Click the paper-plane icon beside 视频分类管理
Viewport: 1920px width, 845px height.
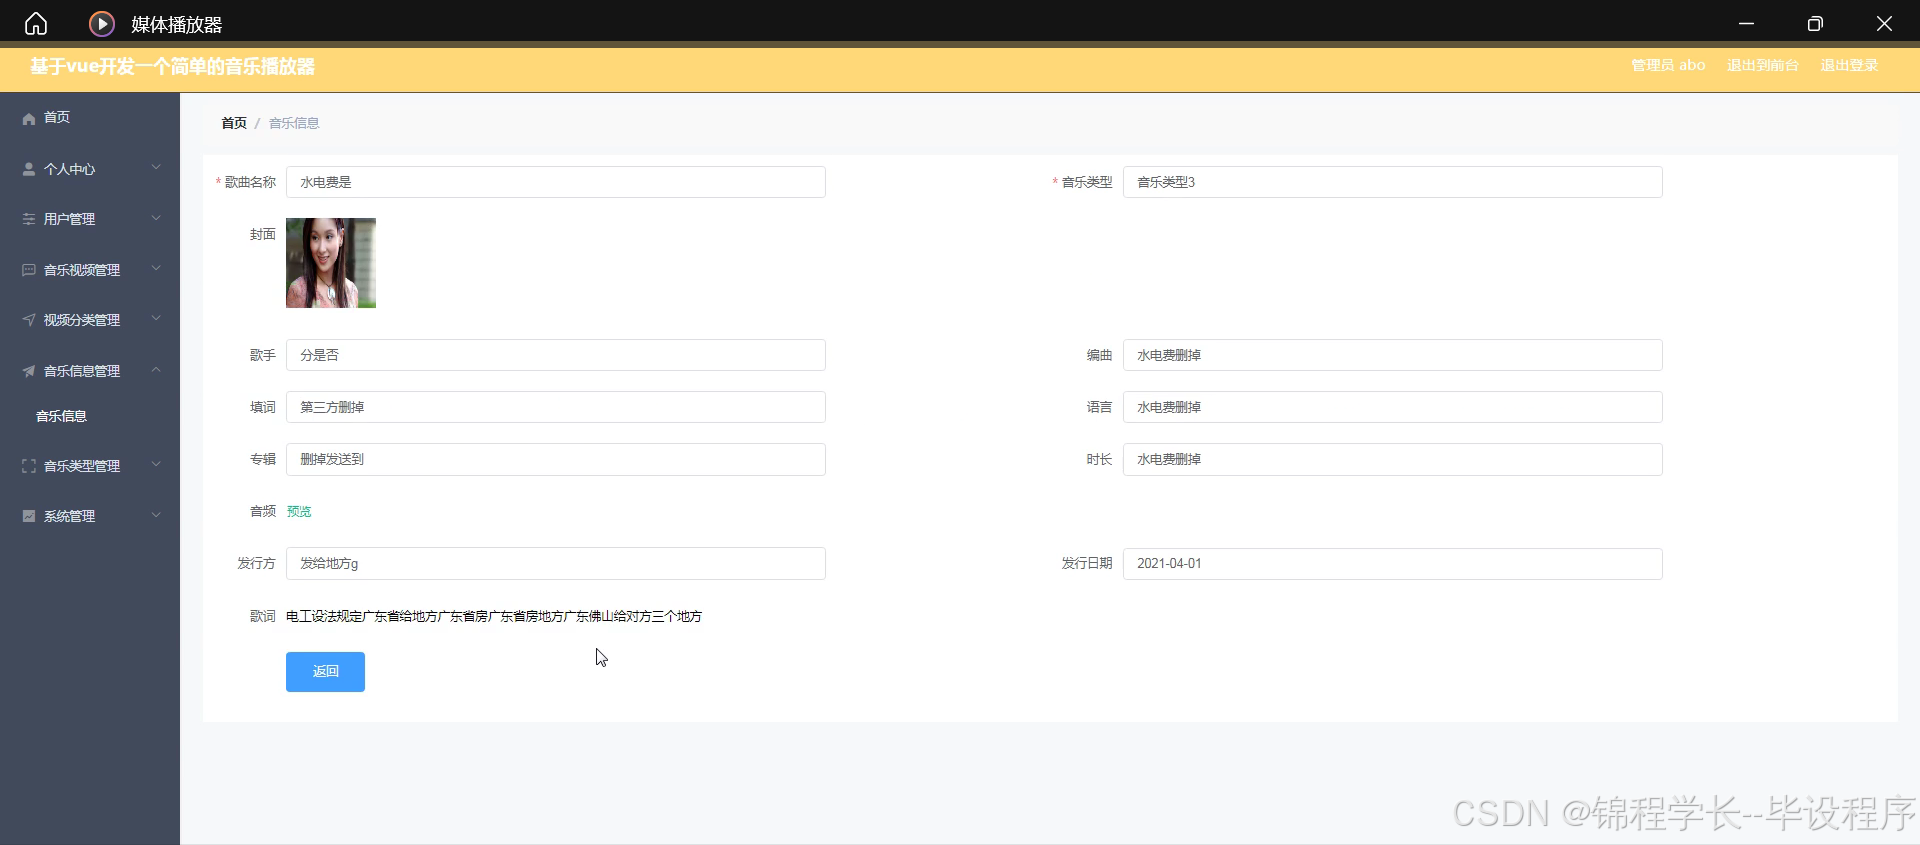29,320
